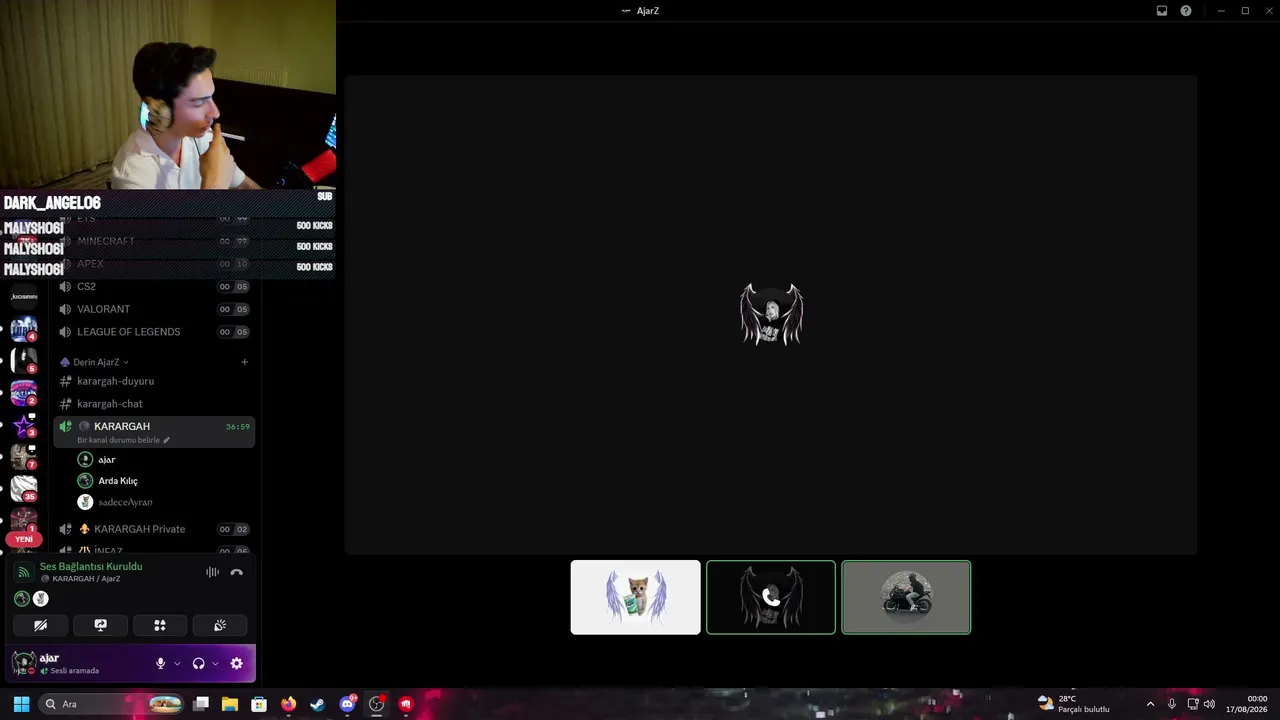Open OBS Studio taskbar icon
The width and height of the screenshot is (1280, 720).
coord(376,704)
